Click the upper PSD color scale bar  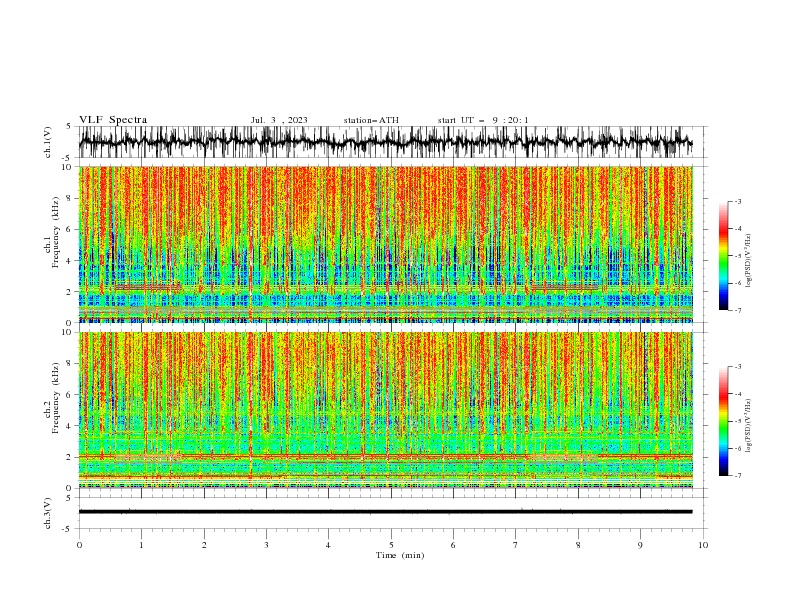tap(723, 256)
